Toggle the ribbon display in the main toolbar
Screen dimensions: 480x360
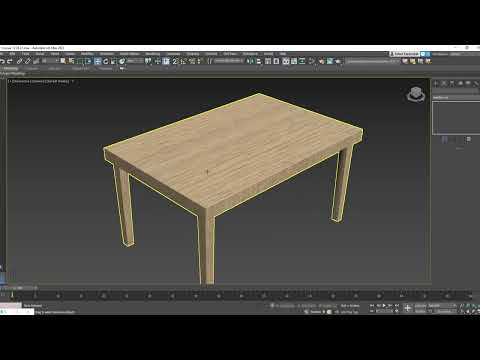286,61
